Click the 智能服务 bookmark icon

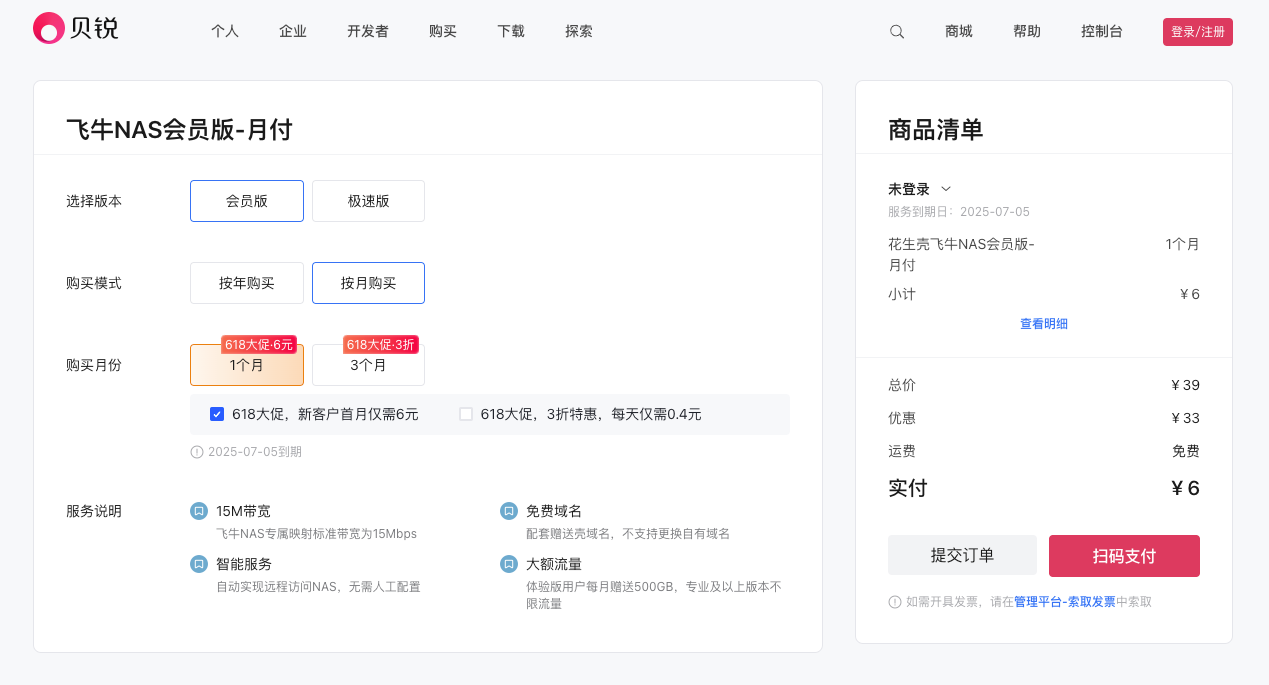click(199, 564)
